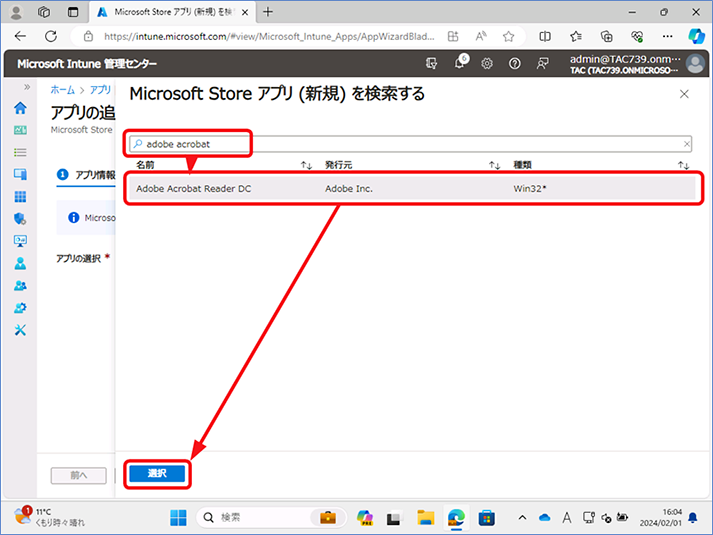
Task: Open Intune notifications bell
Action: point(460,63)
